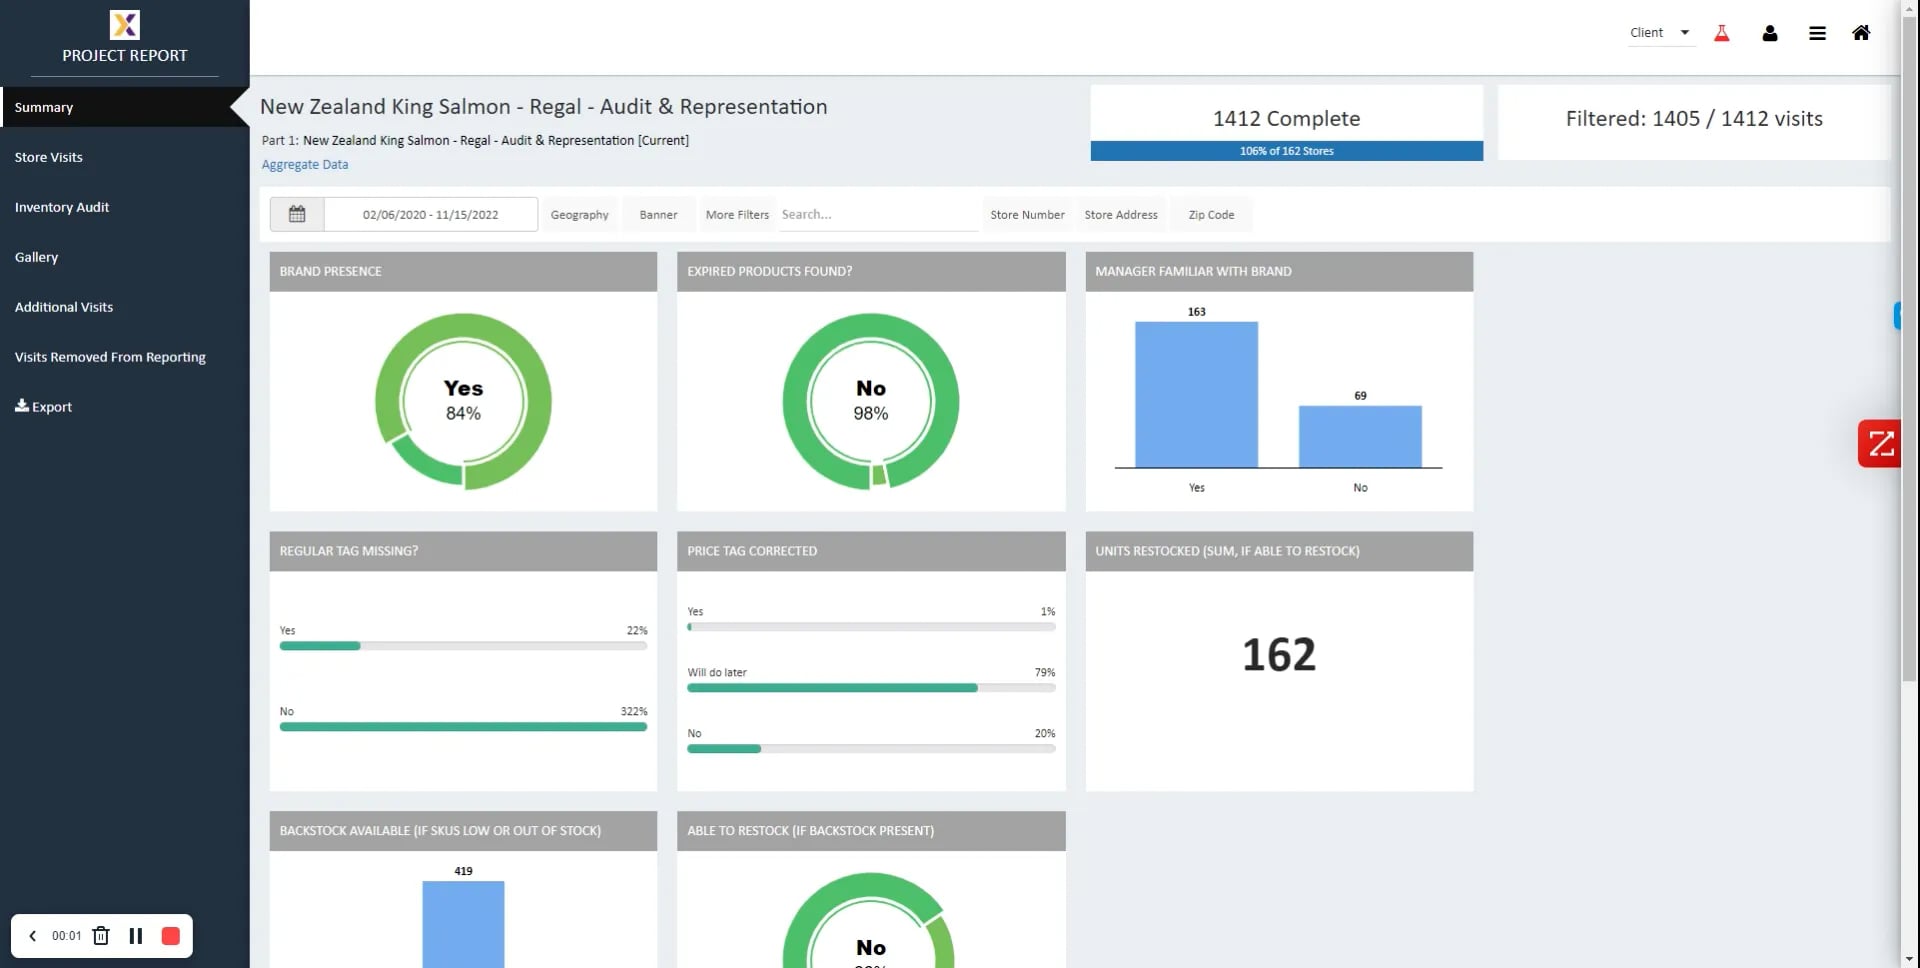Click the red Z sidebar icon
The image size is (1920, 968).
click(1881, 443)
